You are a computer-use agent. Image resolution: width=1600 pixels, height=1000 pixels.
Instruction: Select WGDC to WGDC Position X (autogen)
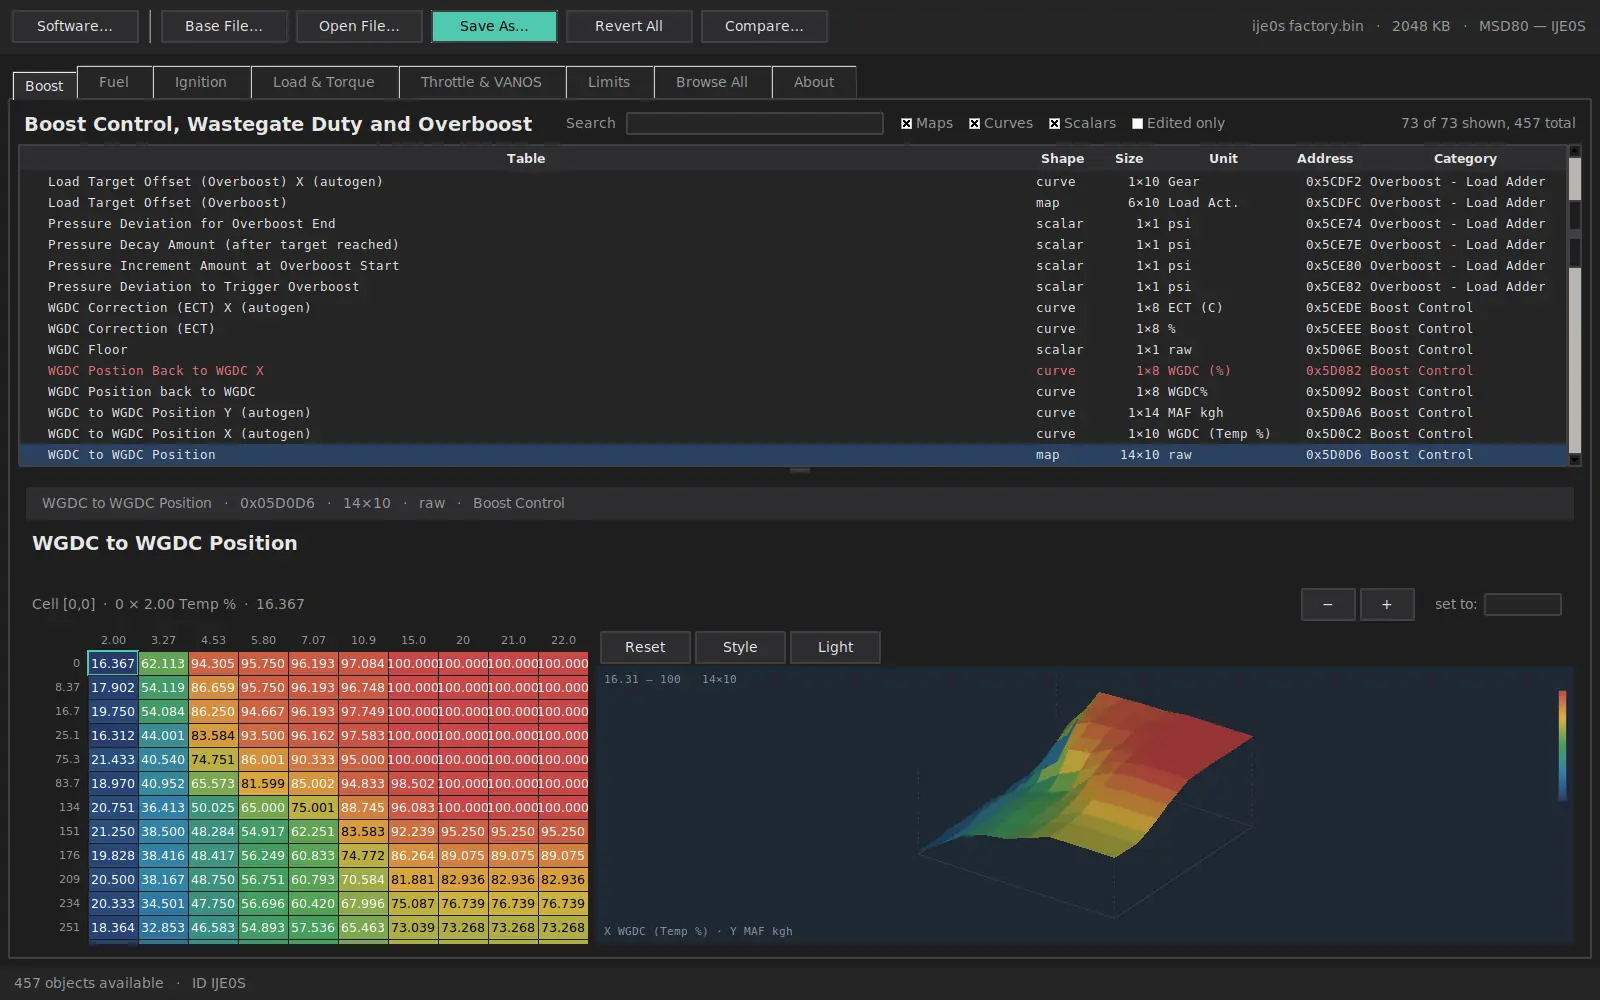(793, 434)
